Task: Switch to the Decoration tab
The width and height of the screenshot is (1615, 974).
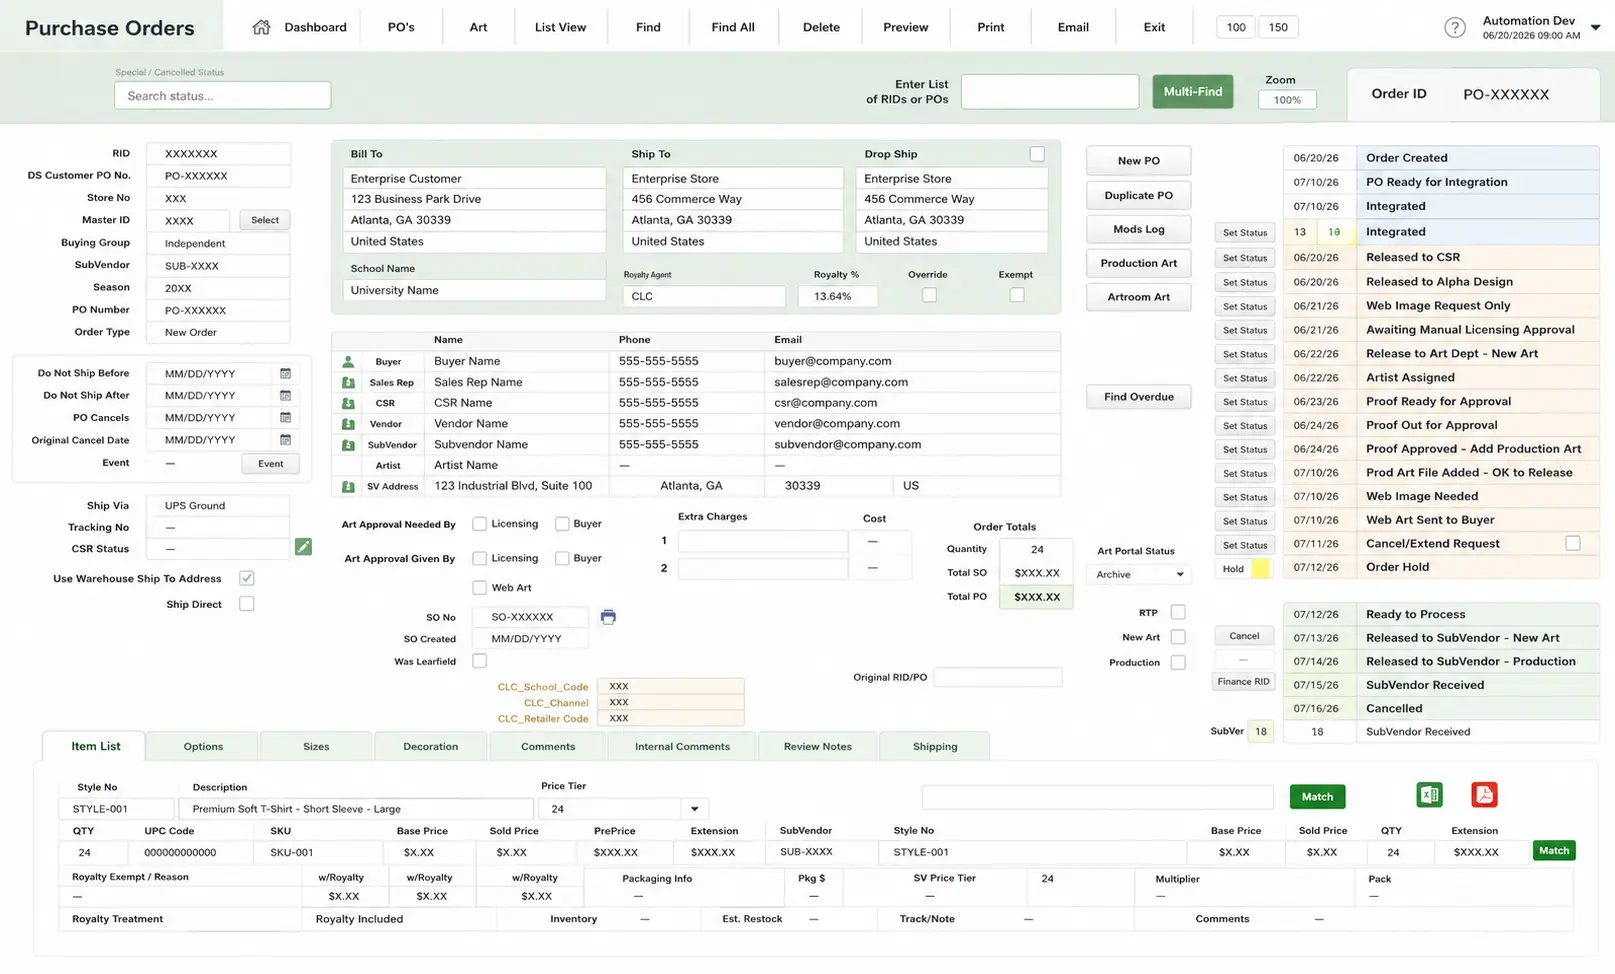Action: tap(431, 747)
